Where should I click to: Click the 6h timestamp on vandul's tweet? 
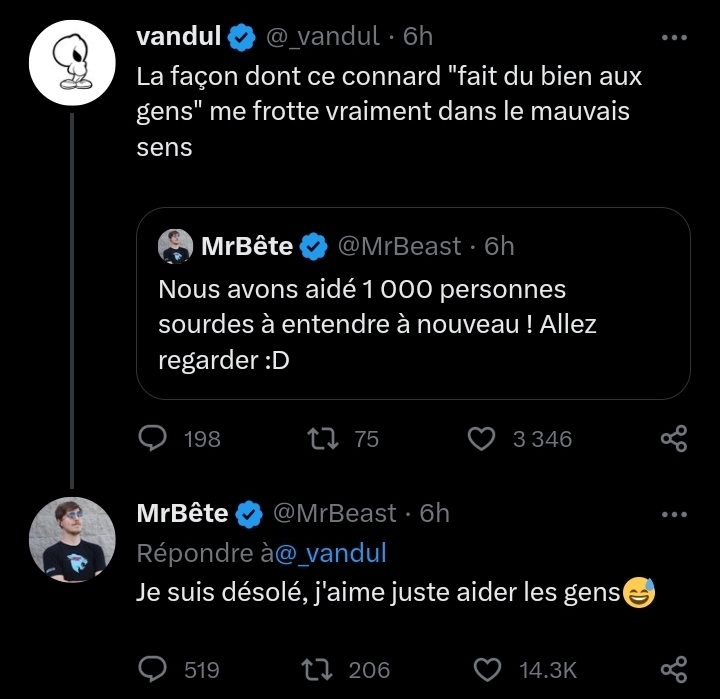[x=418, y=36]
